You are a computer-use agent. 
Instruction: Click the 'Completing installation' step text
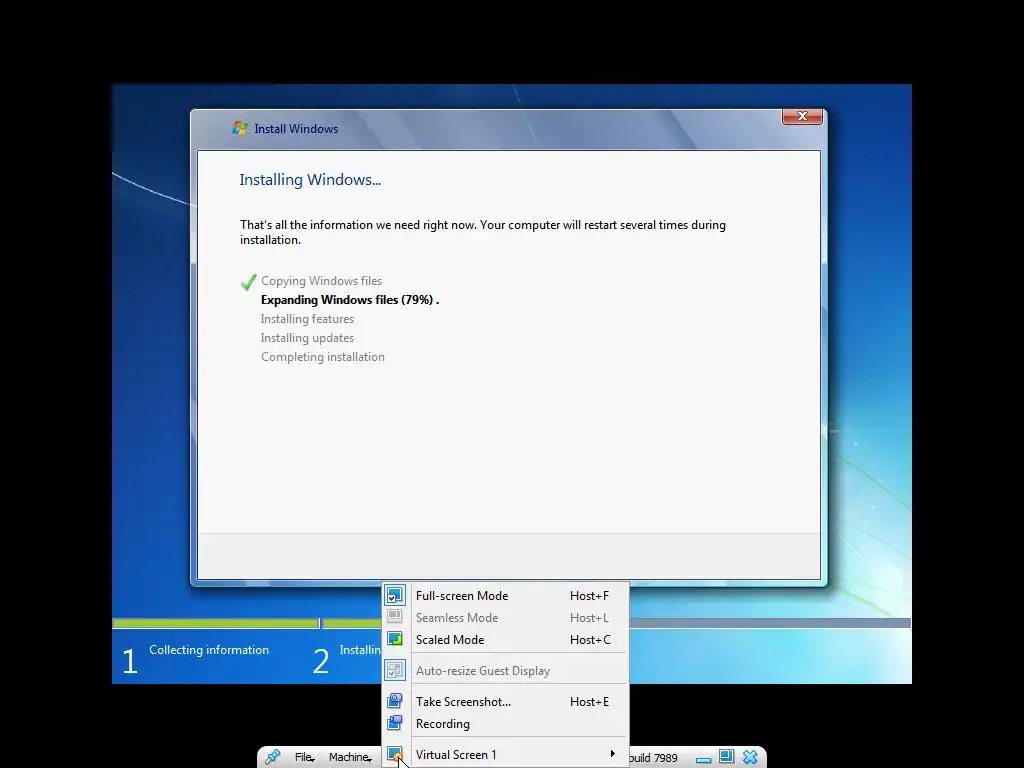tap(323, 357)
